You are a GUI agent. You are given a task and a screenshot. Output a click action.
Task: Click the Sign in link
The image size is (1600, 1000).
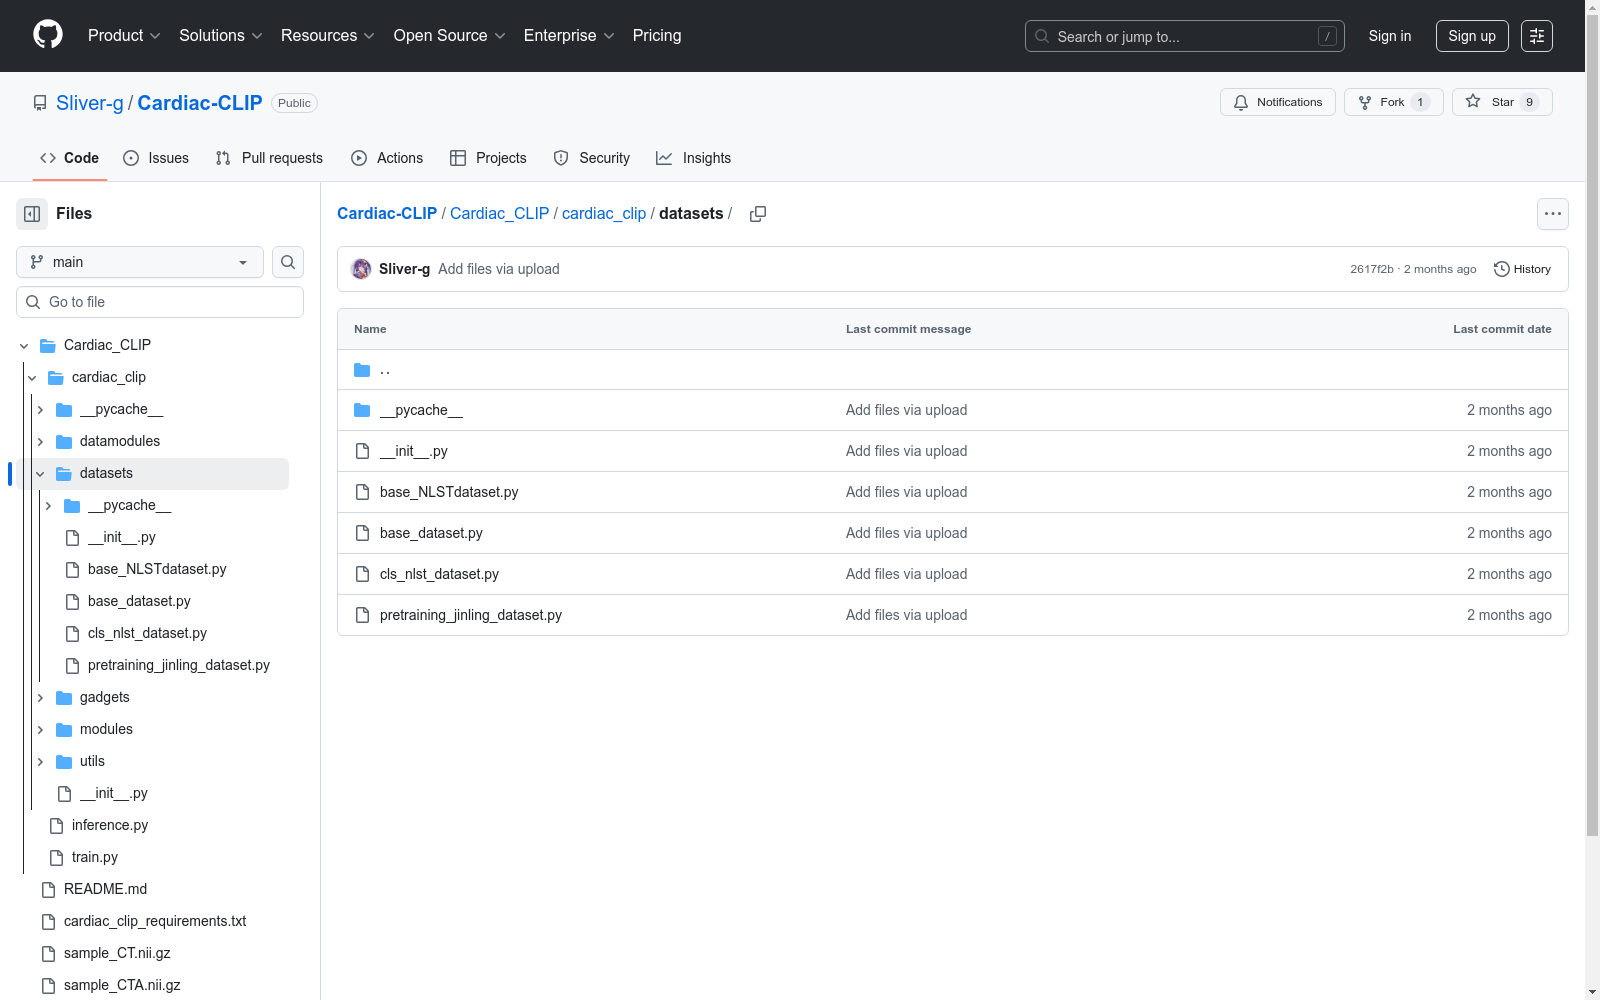point(1390,36)
